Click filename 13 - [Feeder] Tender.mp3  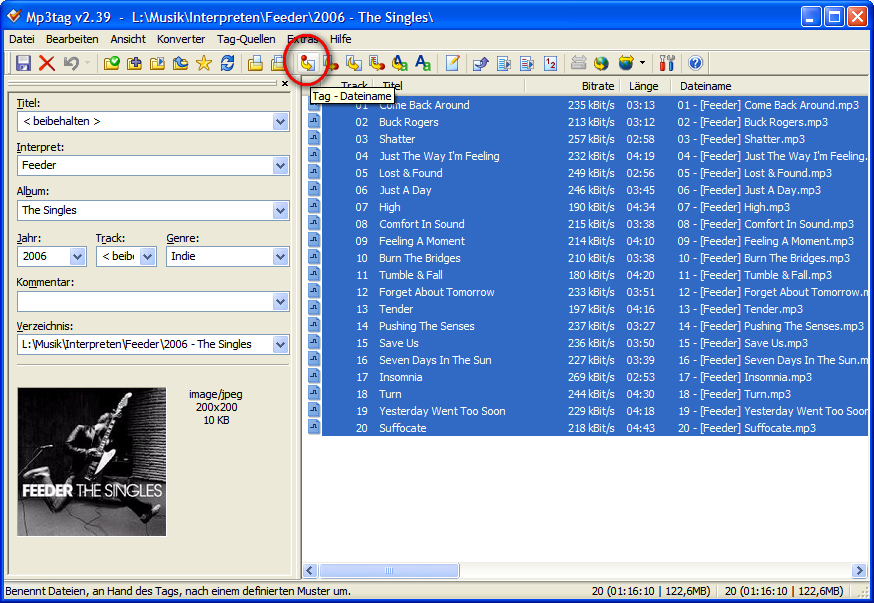point(740,309)
